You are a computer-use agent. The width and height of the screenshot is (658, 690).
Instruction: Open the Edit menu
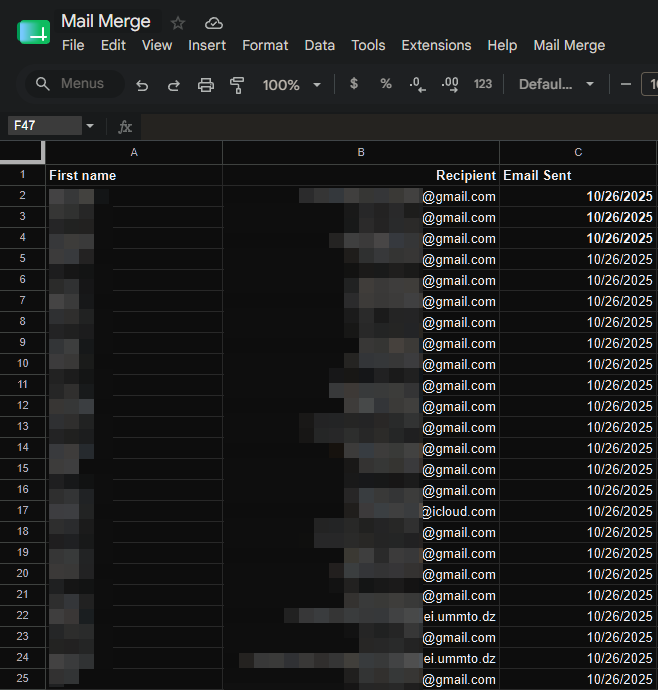[113, 45]
